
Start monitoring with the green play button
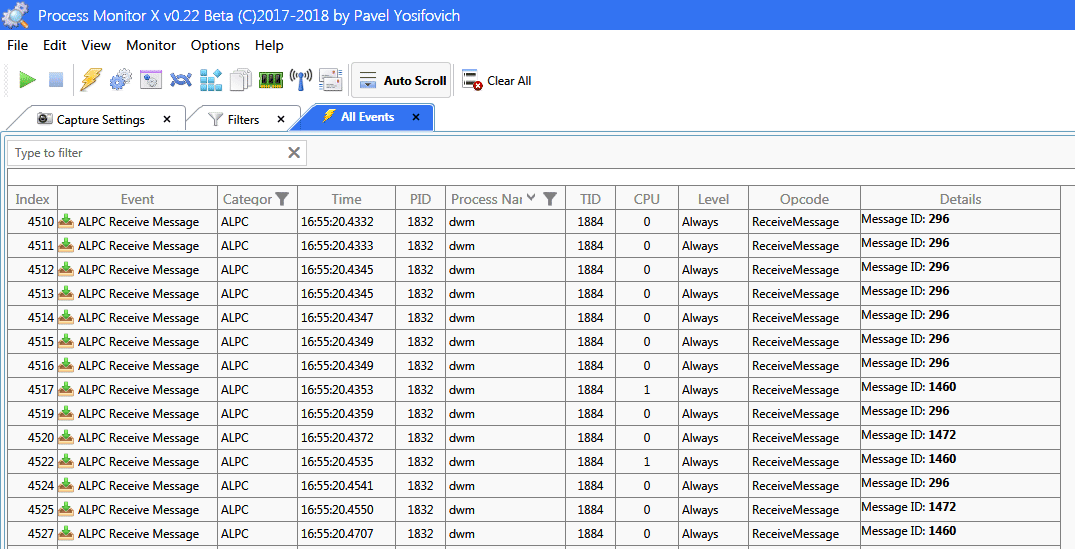pos(27,80)
